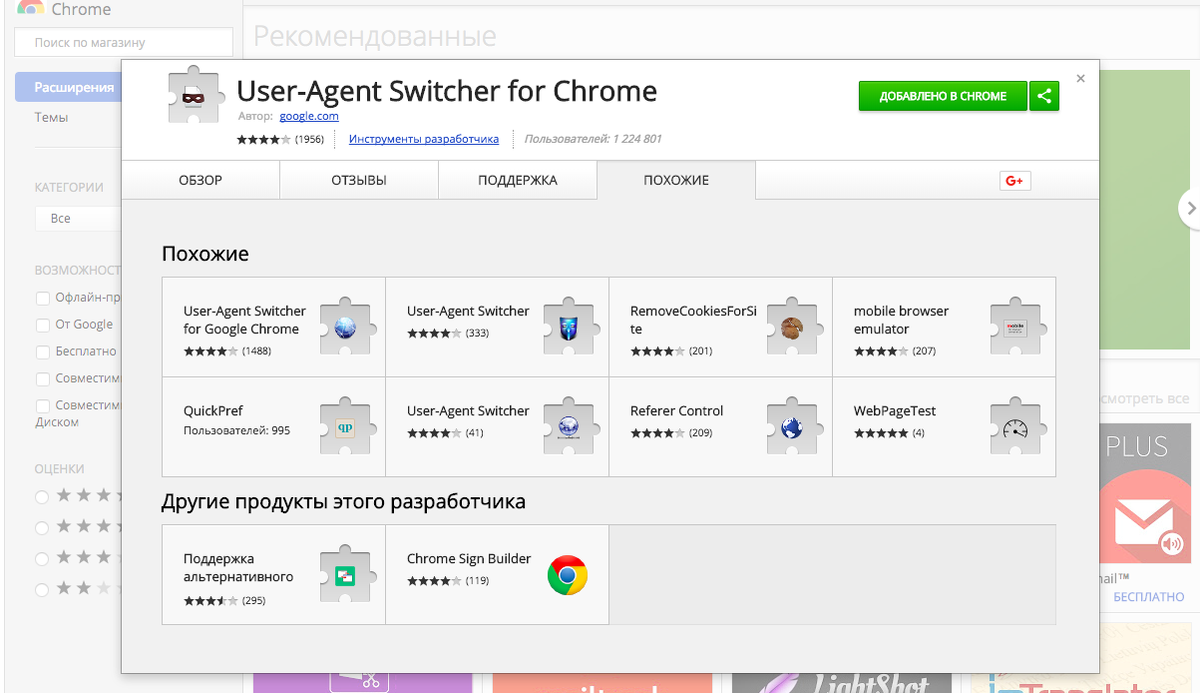Open the google.com author link
The width and height of the screenshot is (1200, 693).
[x=309, y=116]
